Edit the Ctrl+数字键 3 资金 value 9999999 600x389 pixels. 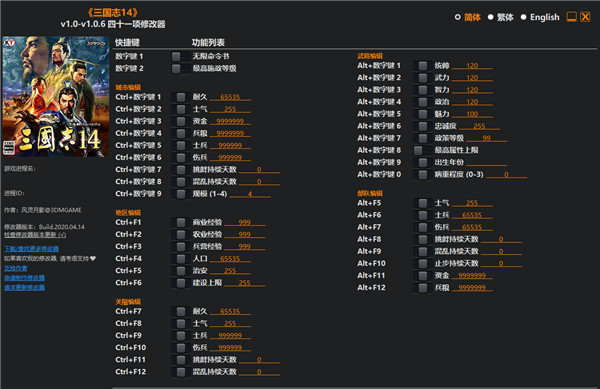(230, 121)
